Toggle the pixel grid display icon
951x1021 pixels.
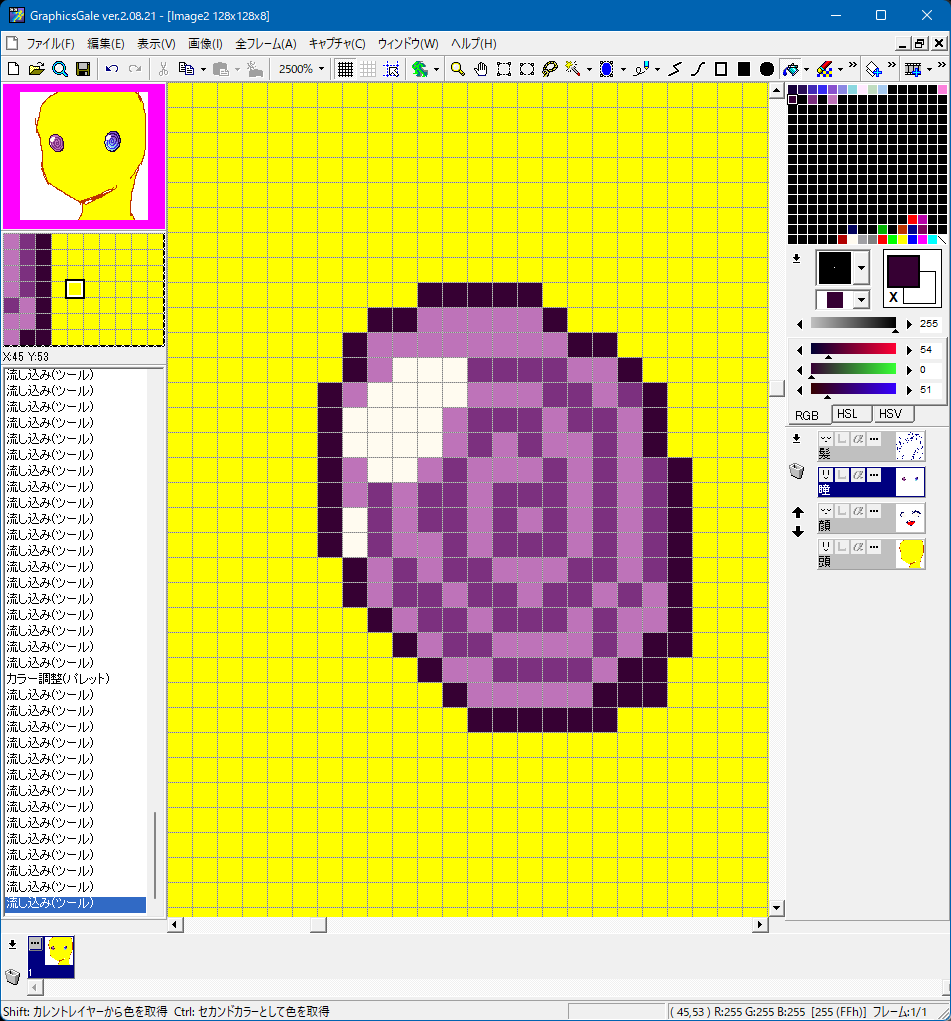click(x=345, y=69)
